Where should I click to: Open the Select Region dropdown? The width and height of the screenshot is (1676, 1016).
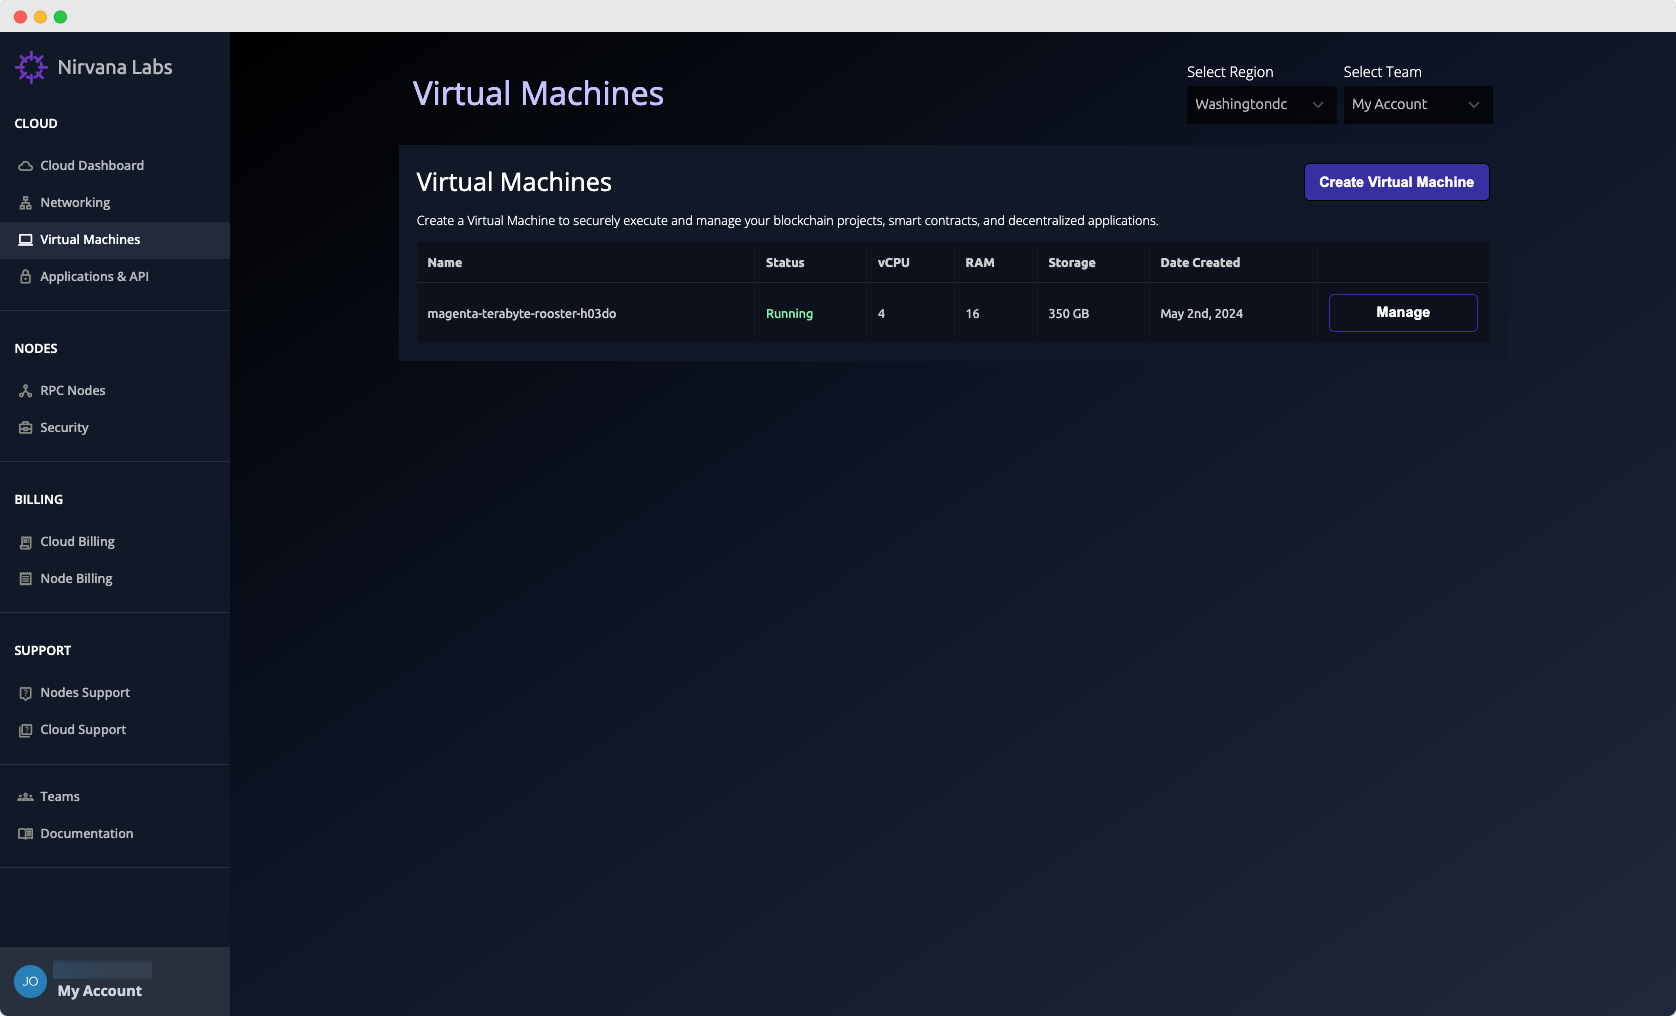[1260, 105]
